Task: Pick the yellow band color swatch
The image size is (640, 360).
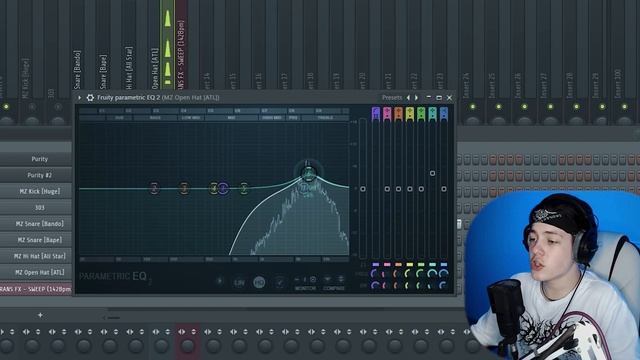Action: (410, 264)
